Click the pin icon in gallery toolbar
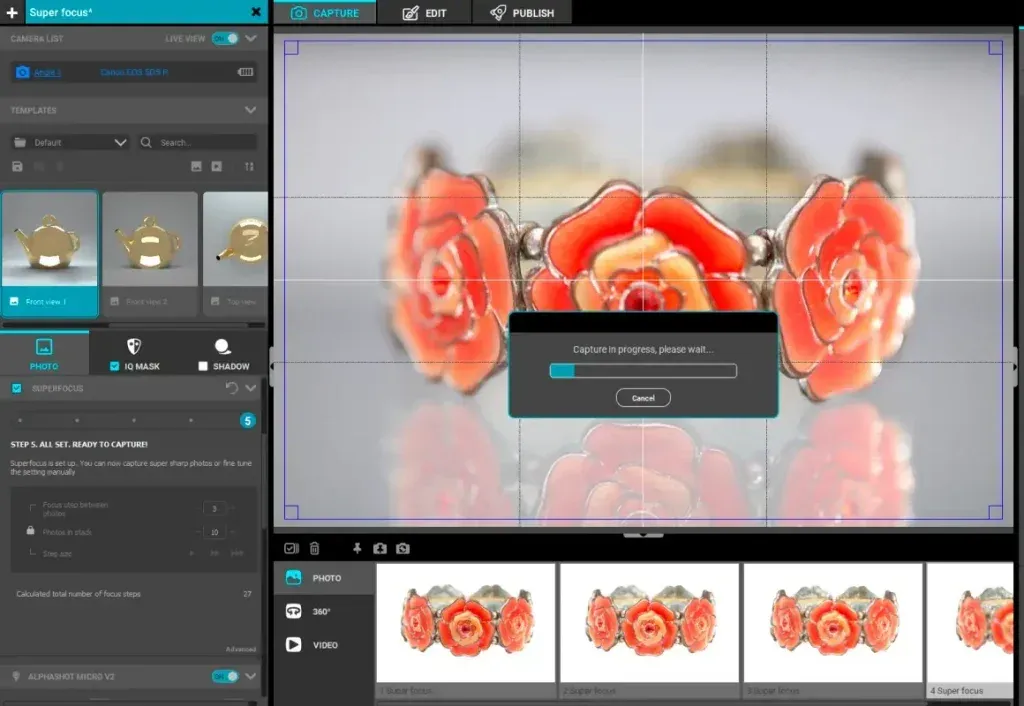Viewport: 1024px width, 706px height. click(x=357, y=548)
